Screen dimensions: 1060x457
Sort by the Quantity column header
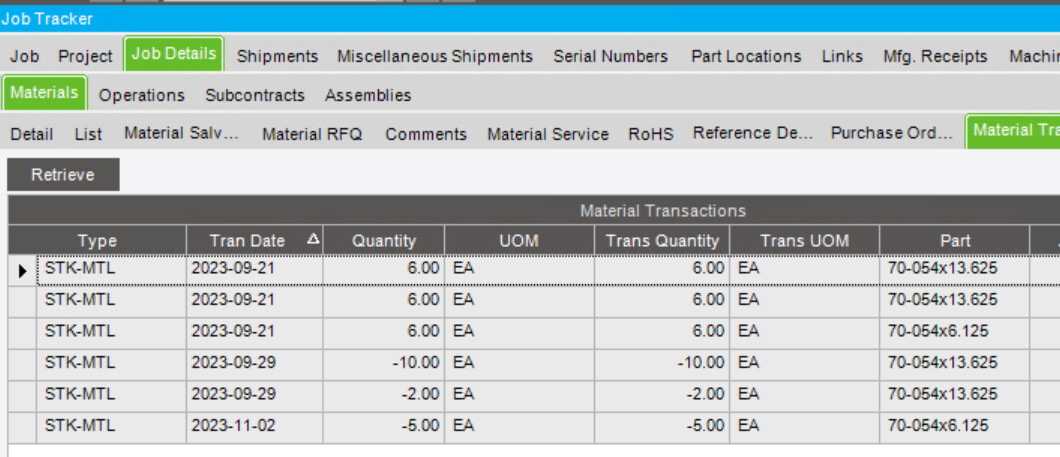tap(384, 240)
